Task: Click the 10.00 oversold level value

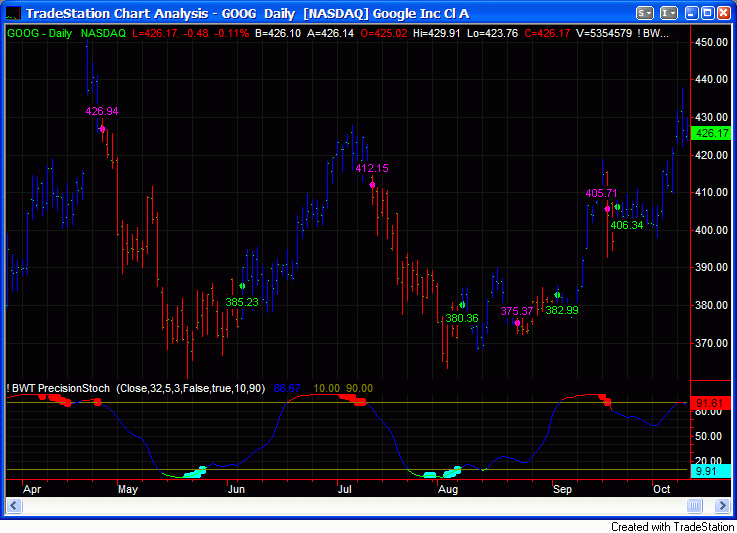Action: tap(326, 389)
